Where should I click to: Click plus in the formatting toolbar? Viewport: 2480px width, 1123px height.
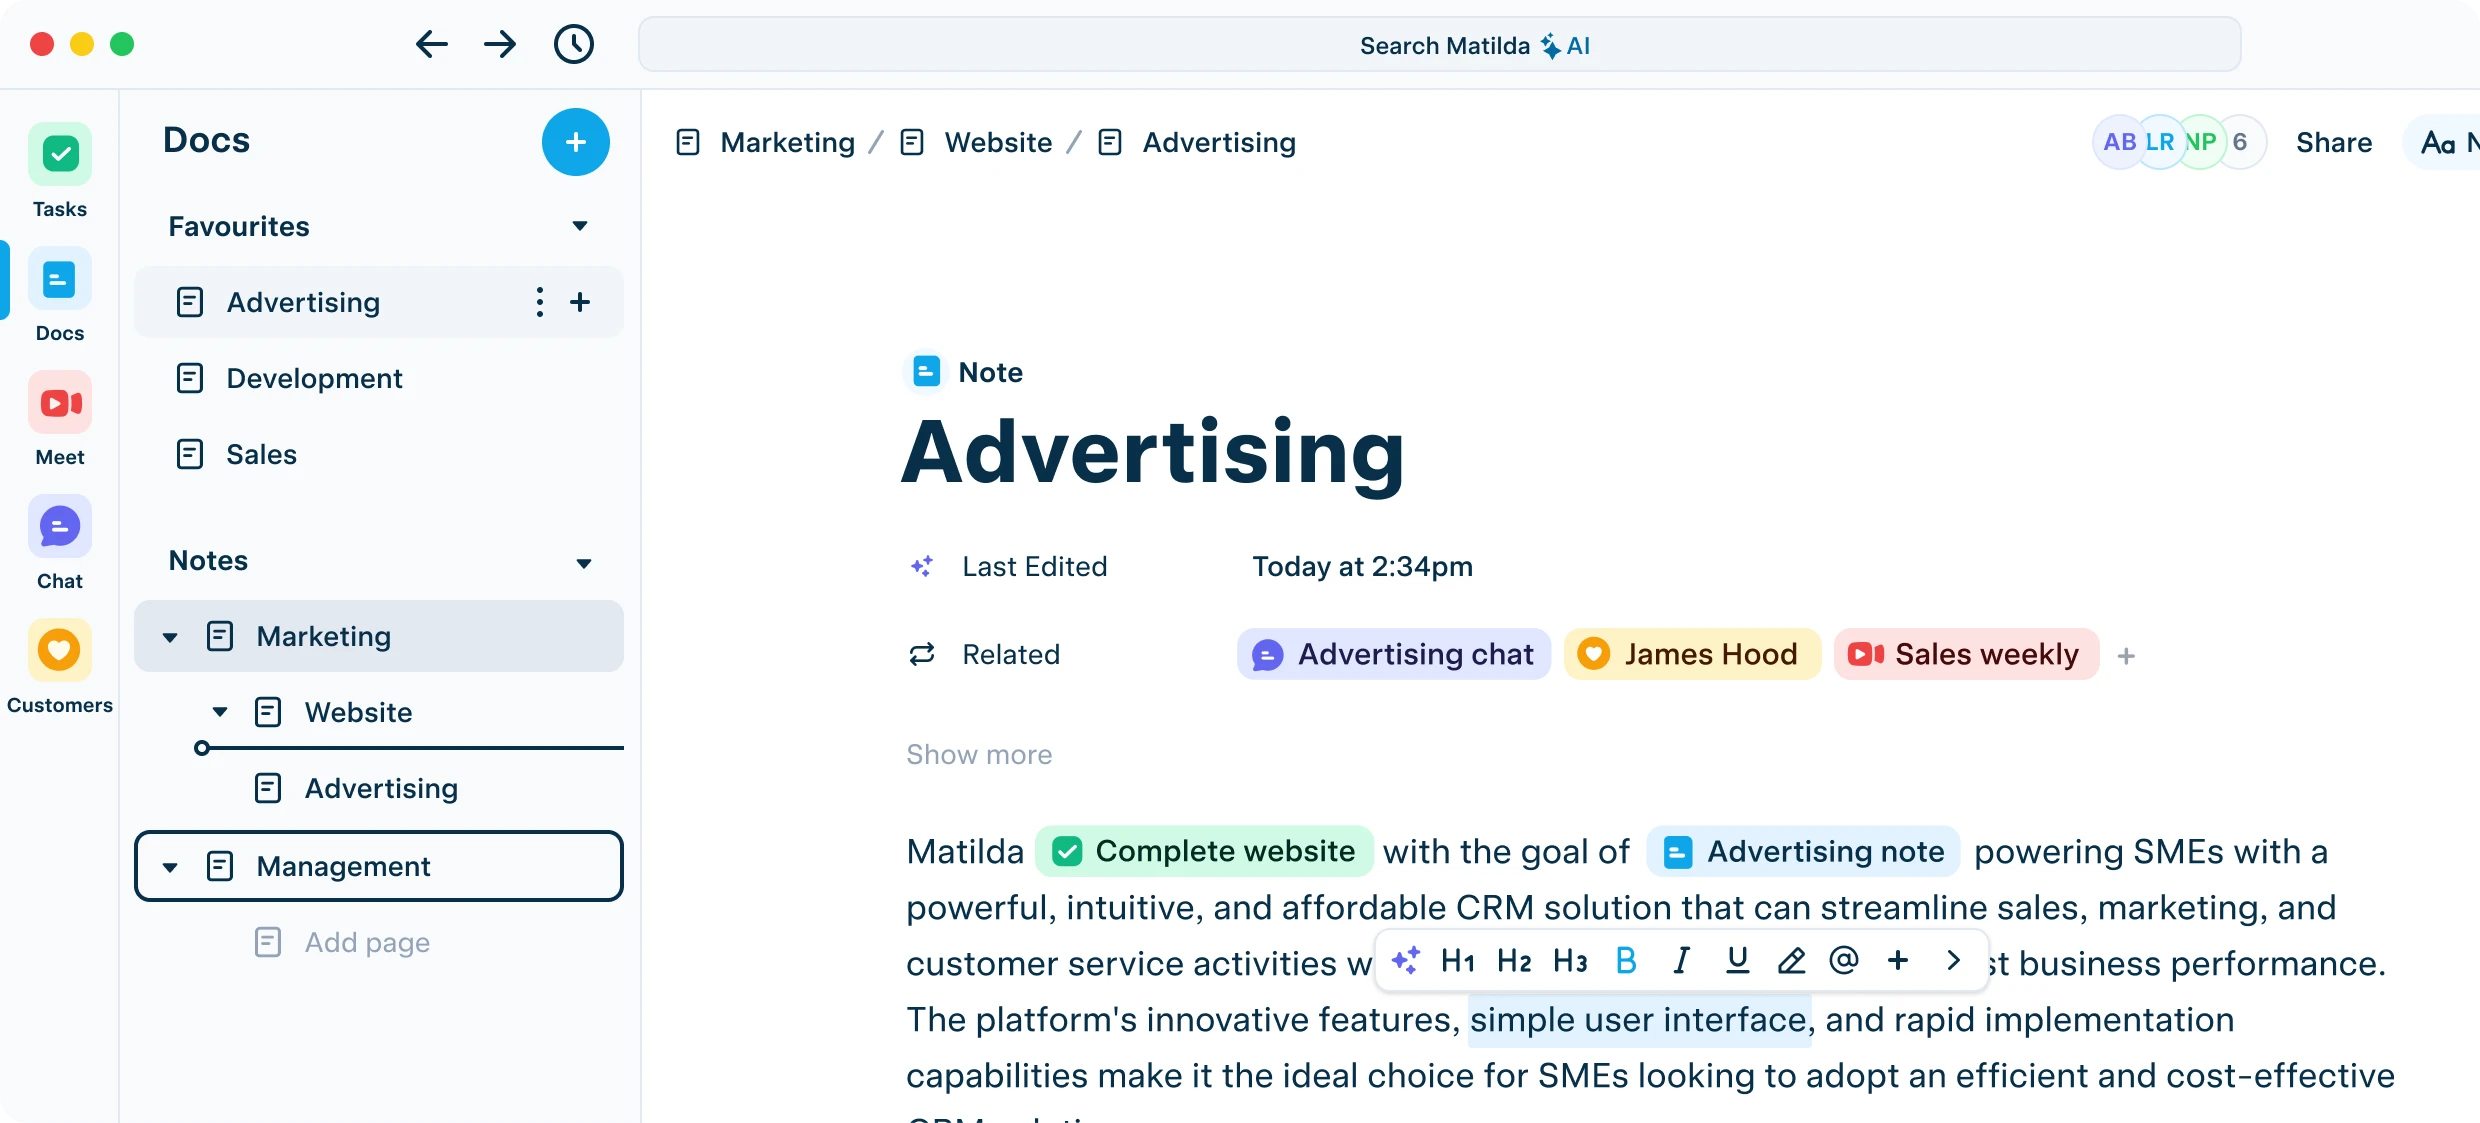1898,961
